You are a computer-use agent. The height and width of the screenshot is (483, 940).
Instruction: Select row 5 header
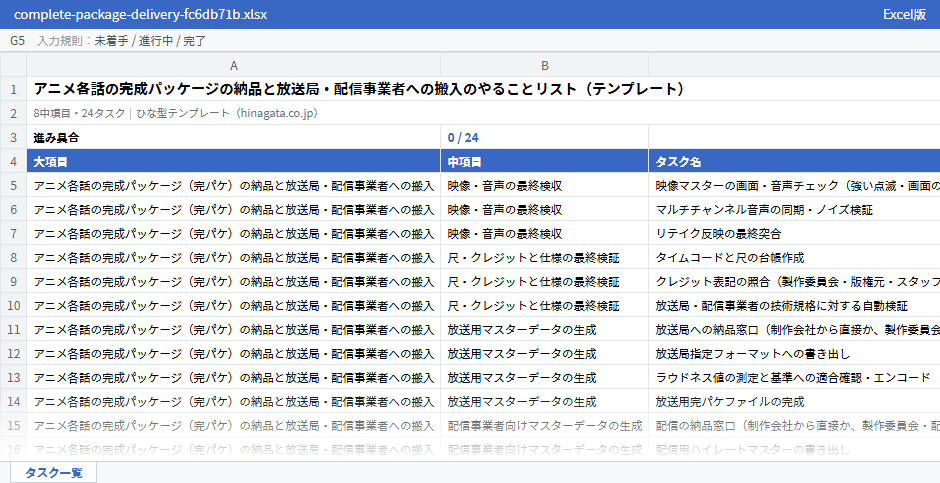[x=13, y=185]
